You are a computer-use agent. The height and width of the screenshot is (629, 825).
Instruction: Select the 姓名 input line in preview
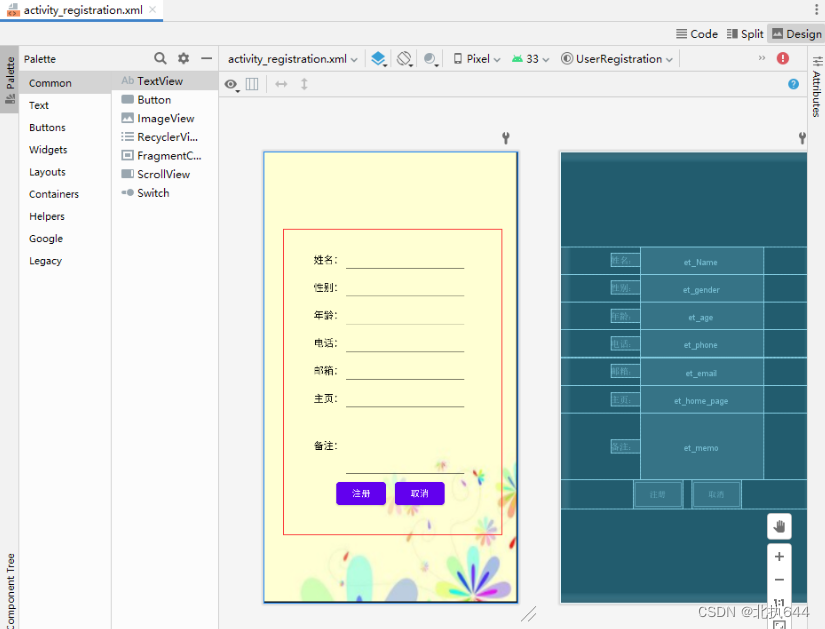405,260
